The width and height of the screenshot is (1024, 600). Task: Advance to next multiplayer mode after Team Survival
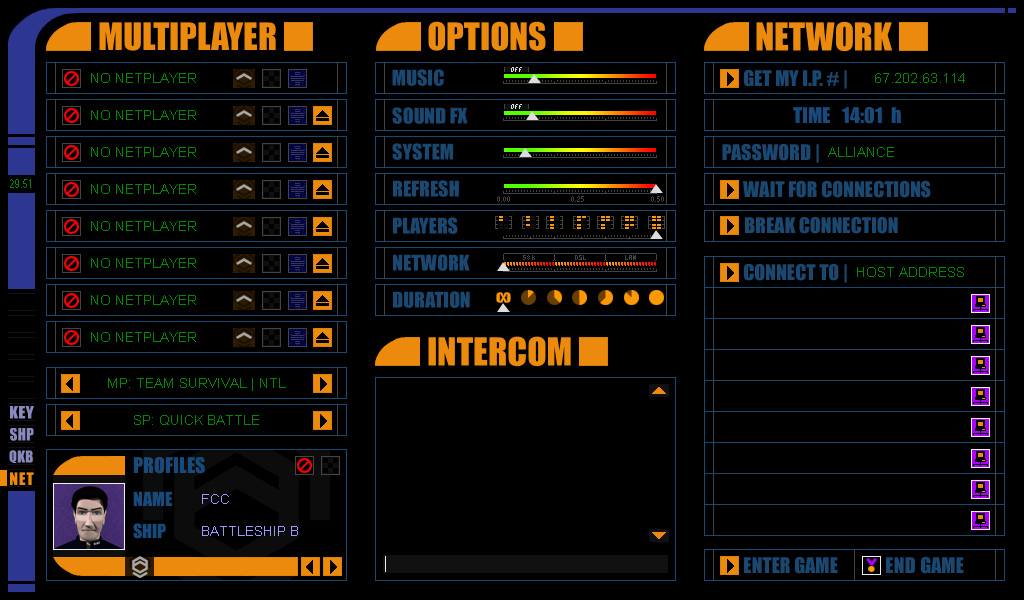click(x=322, y=383)
